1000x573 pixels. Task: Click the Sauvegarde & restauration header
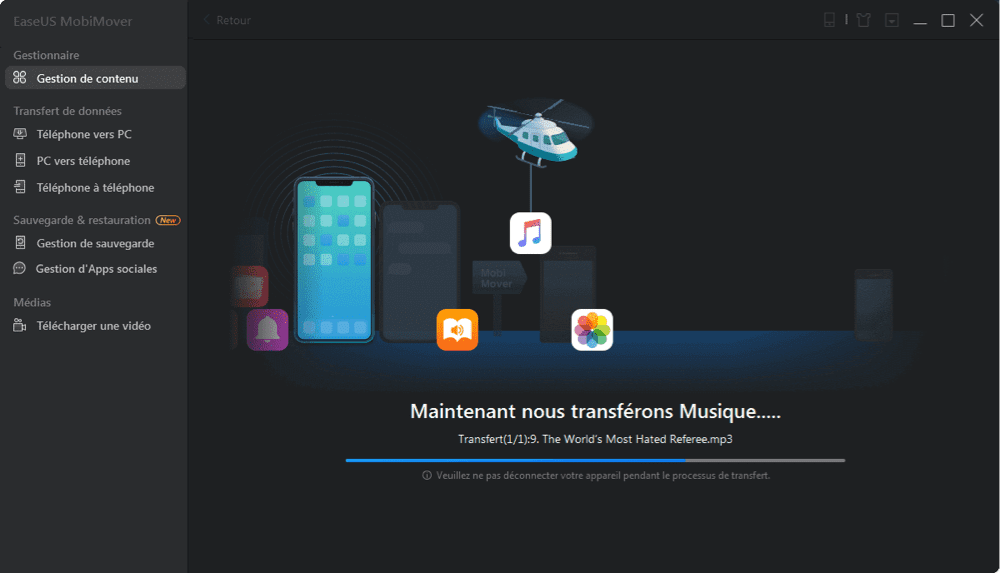82,220
